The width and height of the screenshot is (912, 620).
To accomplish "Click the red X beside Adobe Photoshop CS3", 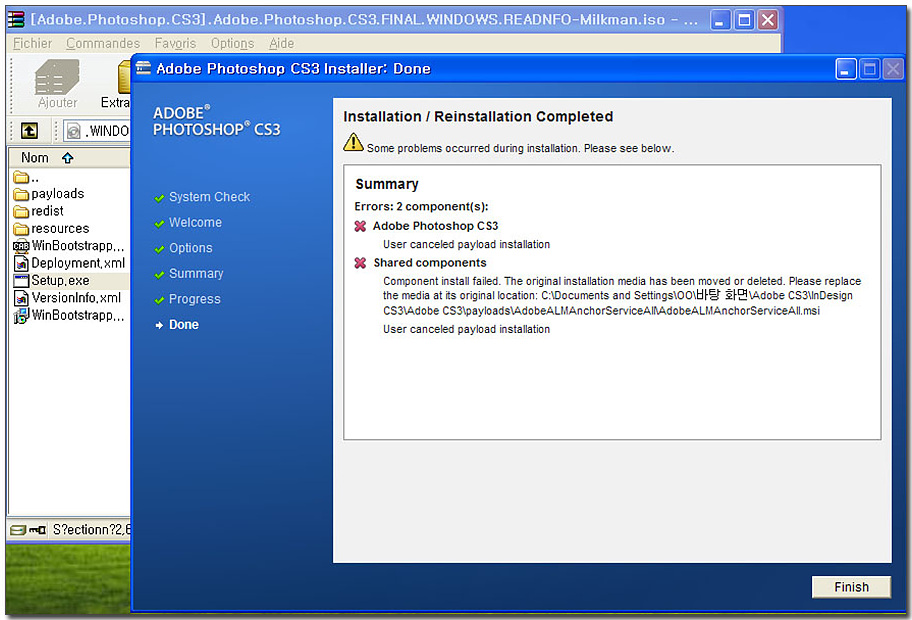I will [360, 226].
